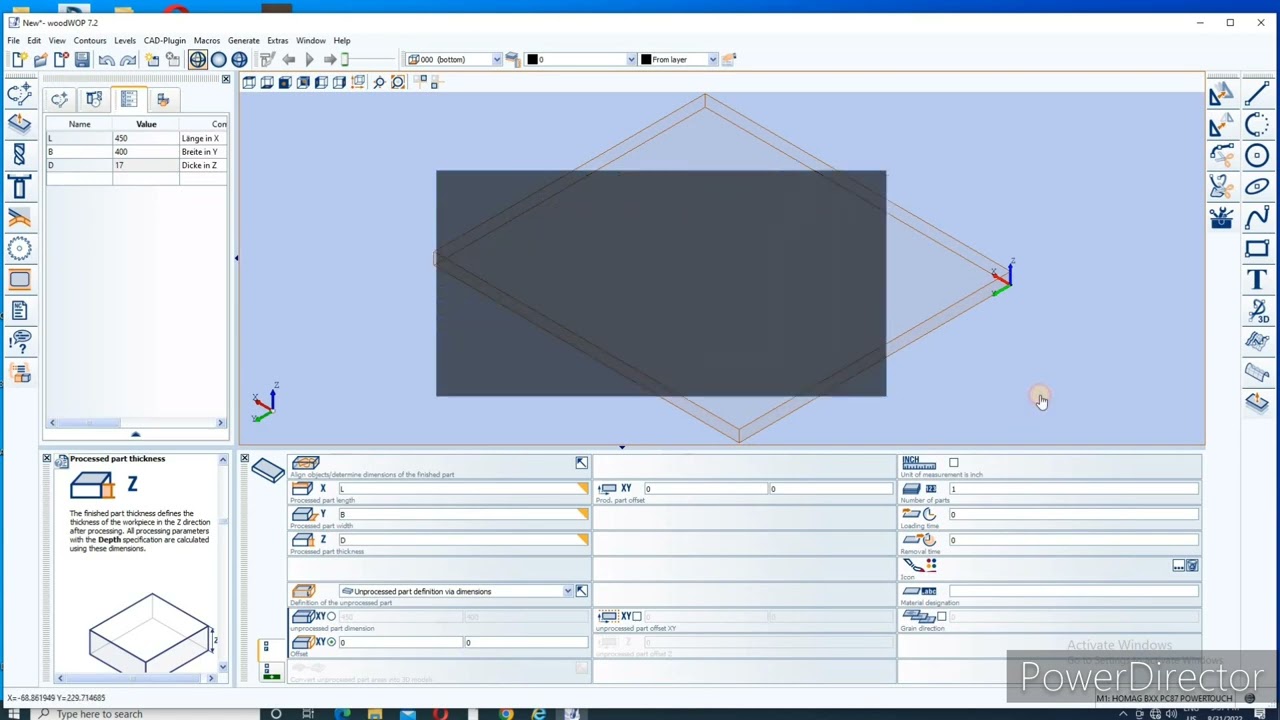This screenshot has height=720, width=1280.
Task: Open the Contours menu
Action: pos(89,41)
